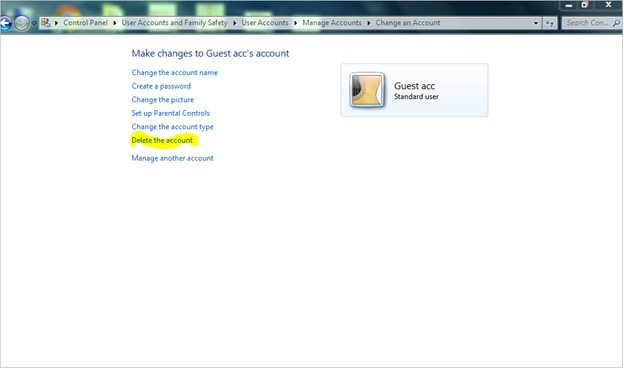Open Change the picture link
This screenshot has width=624, height=369.
pos(163,100)
